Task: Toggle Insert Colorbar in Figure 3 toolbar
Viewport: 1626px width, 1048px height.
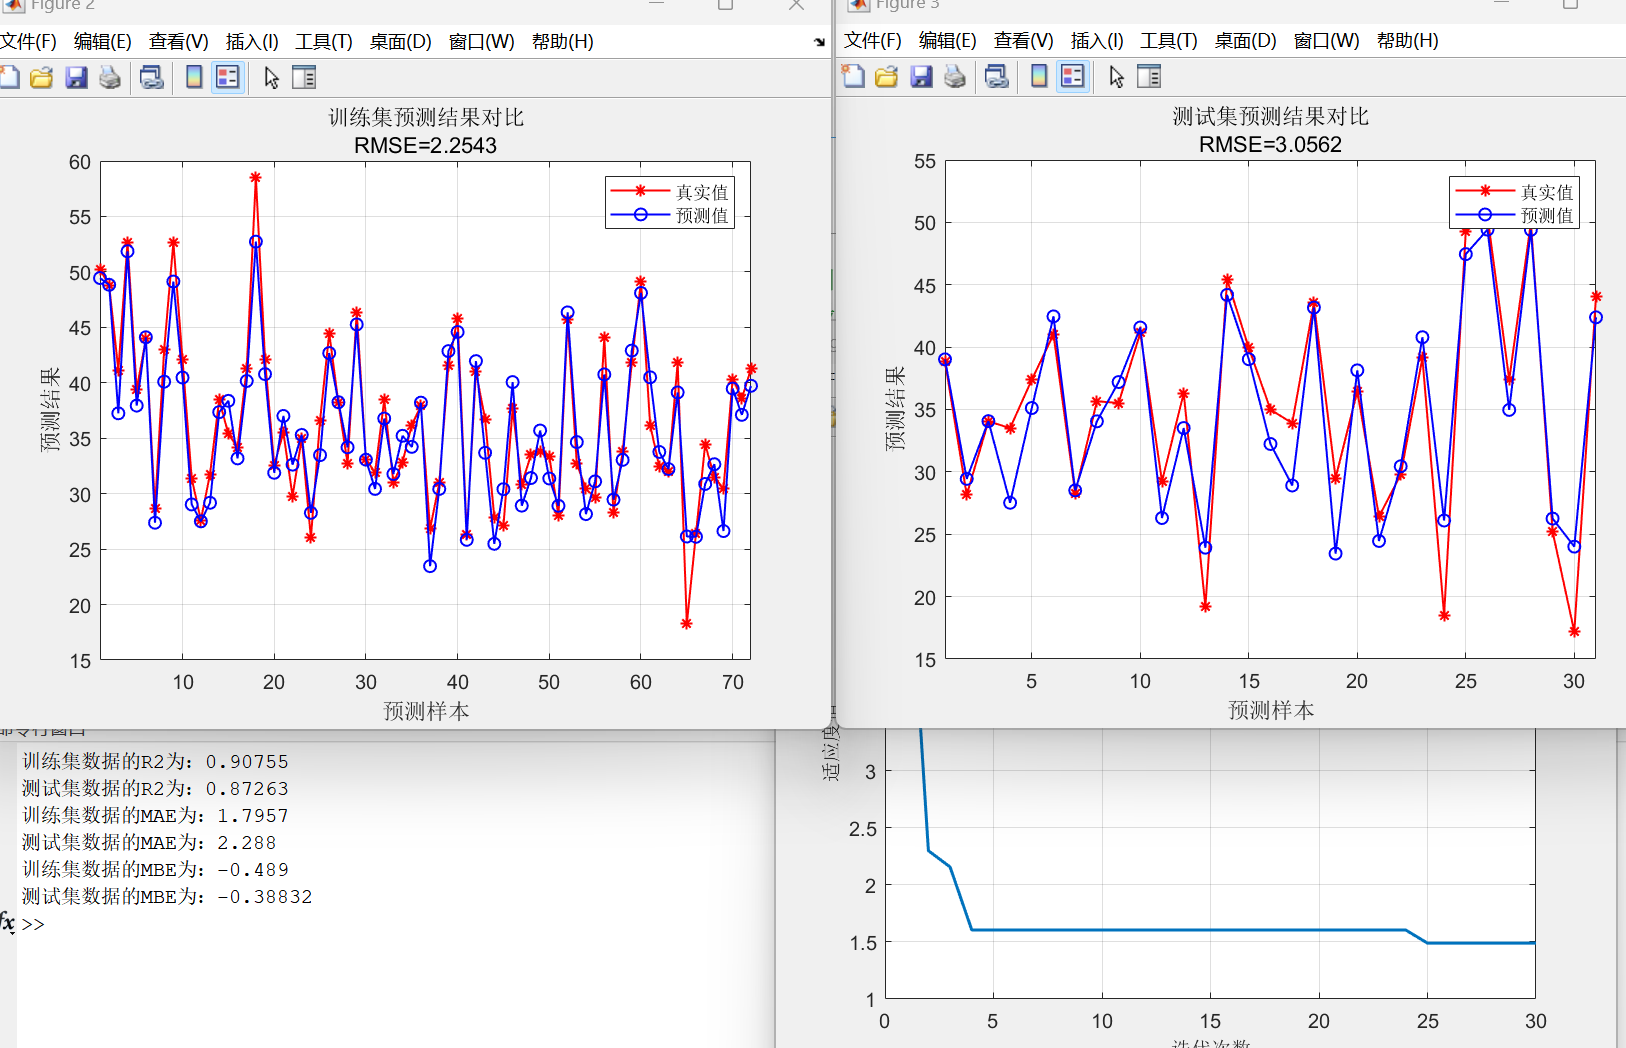Action: pos(1039,76)
